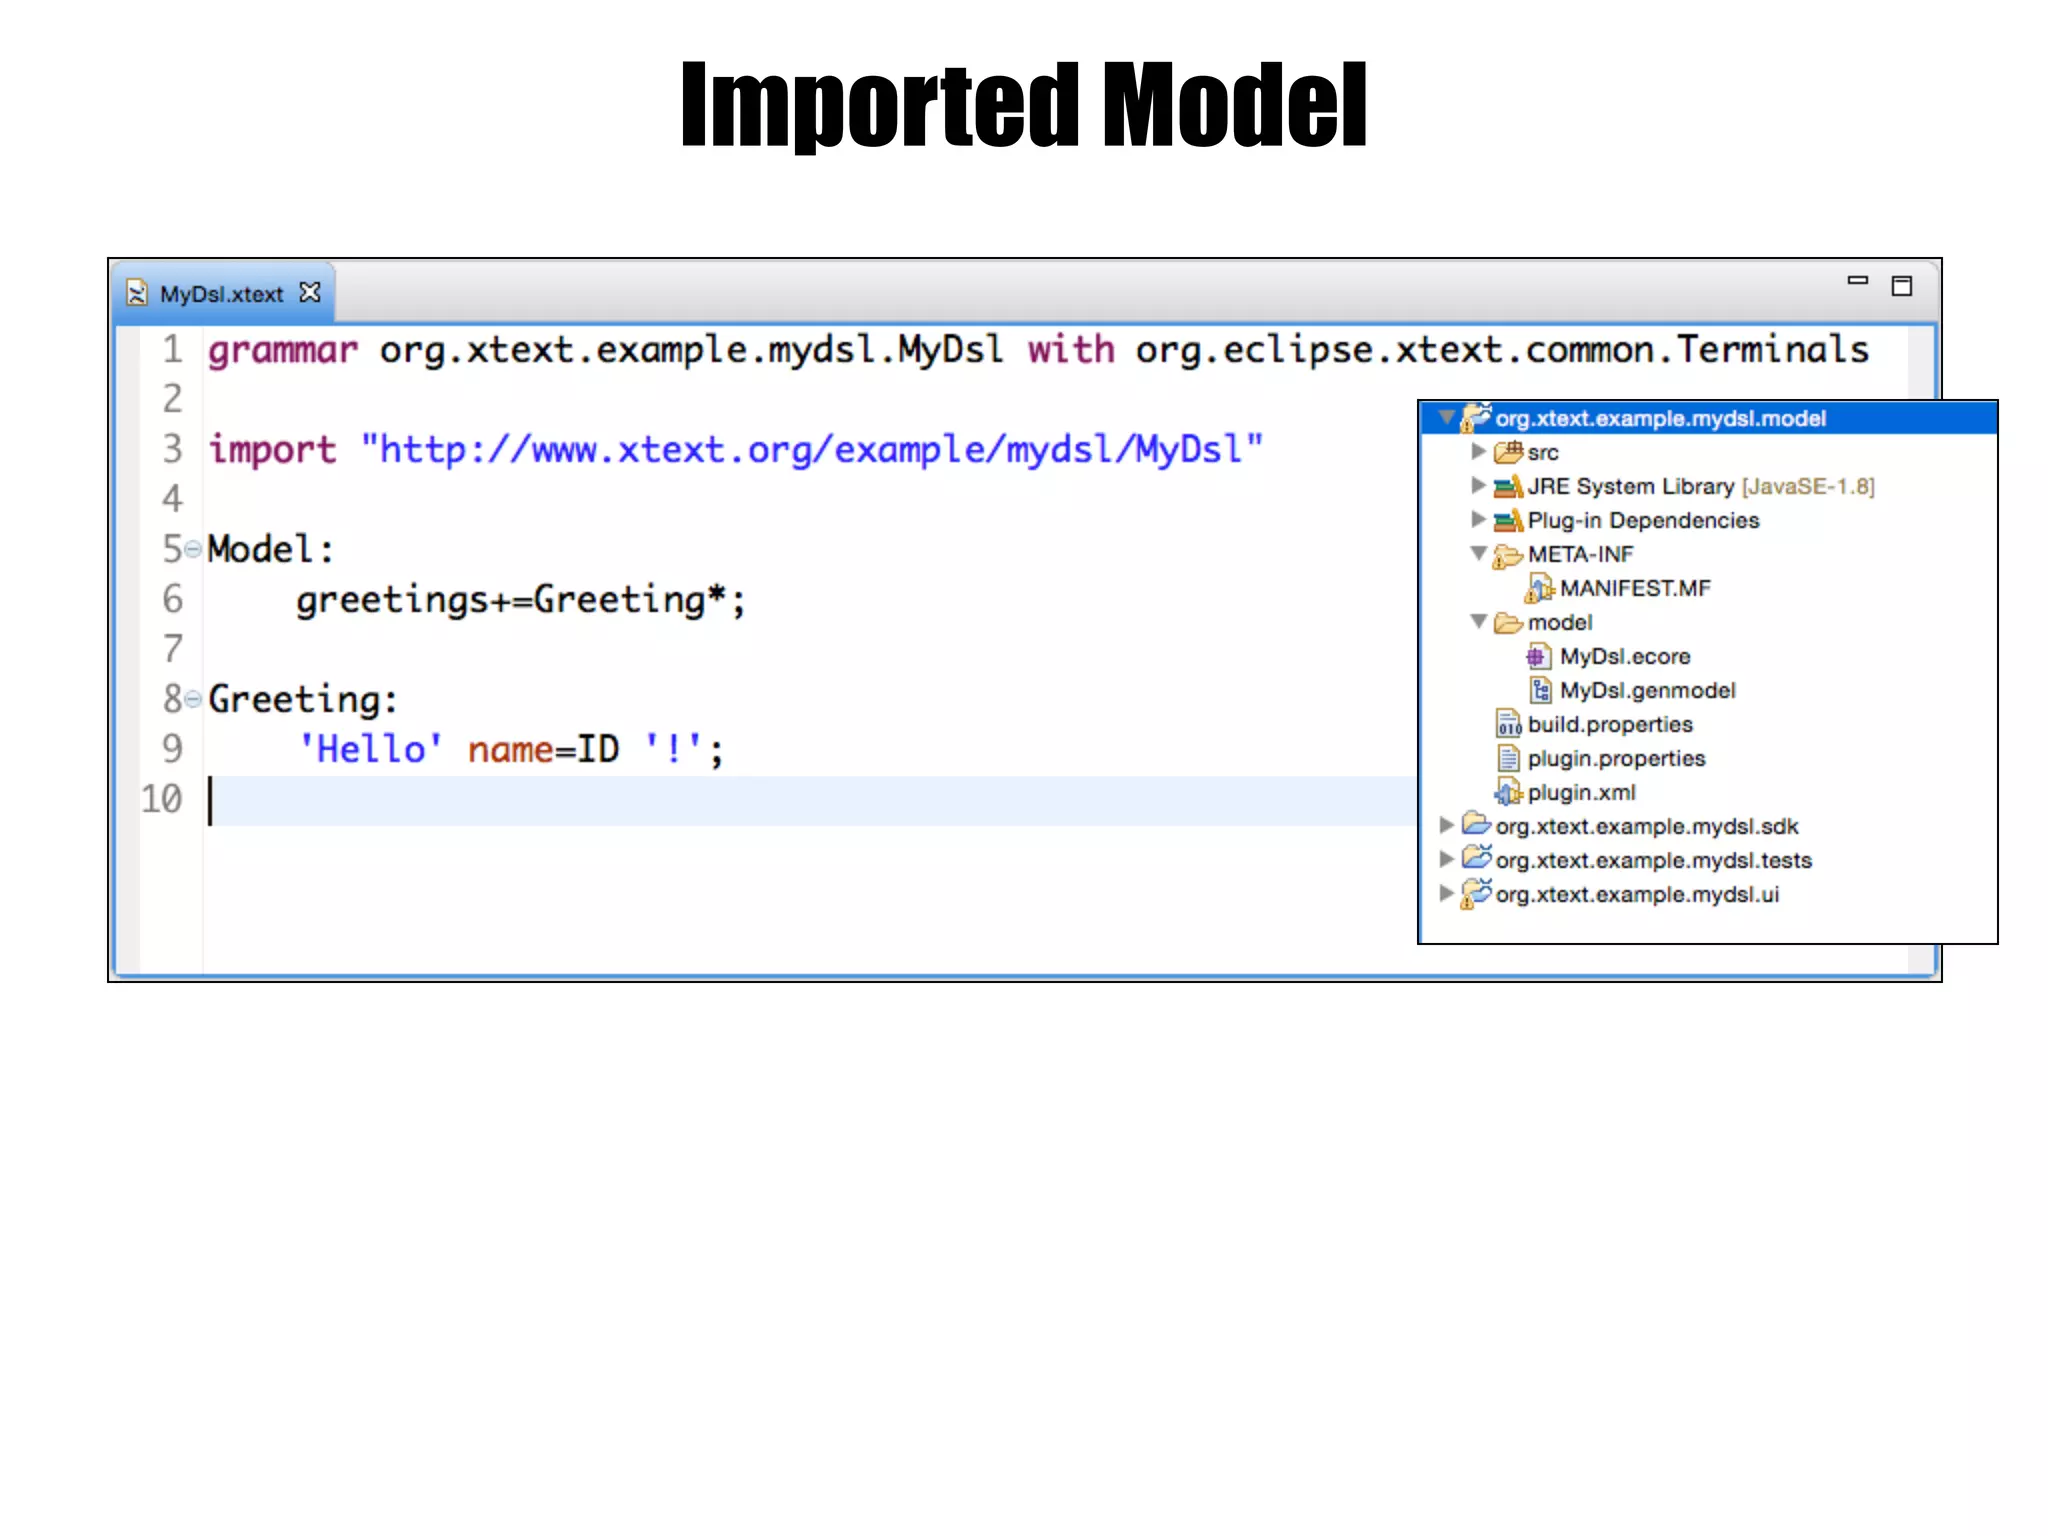Click the plugin.xml file icon
The width and height of the screenshot is (2048, 1536).
point(1508,793)
